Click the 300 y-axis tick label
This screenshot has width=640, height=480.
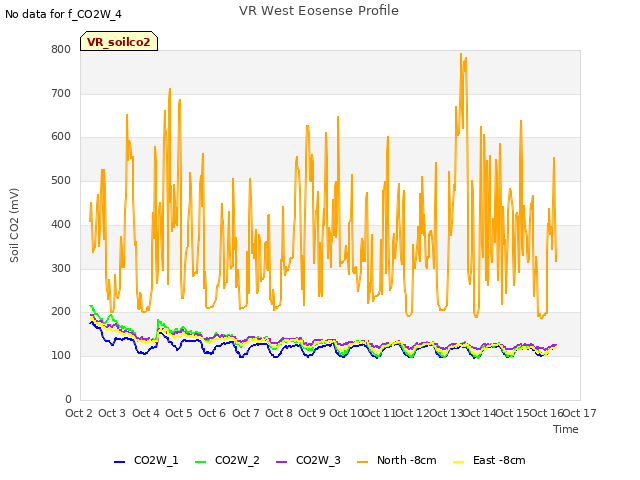tap(61, 269)
